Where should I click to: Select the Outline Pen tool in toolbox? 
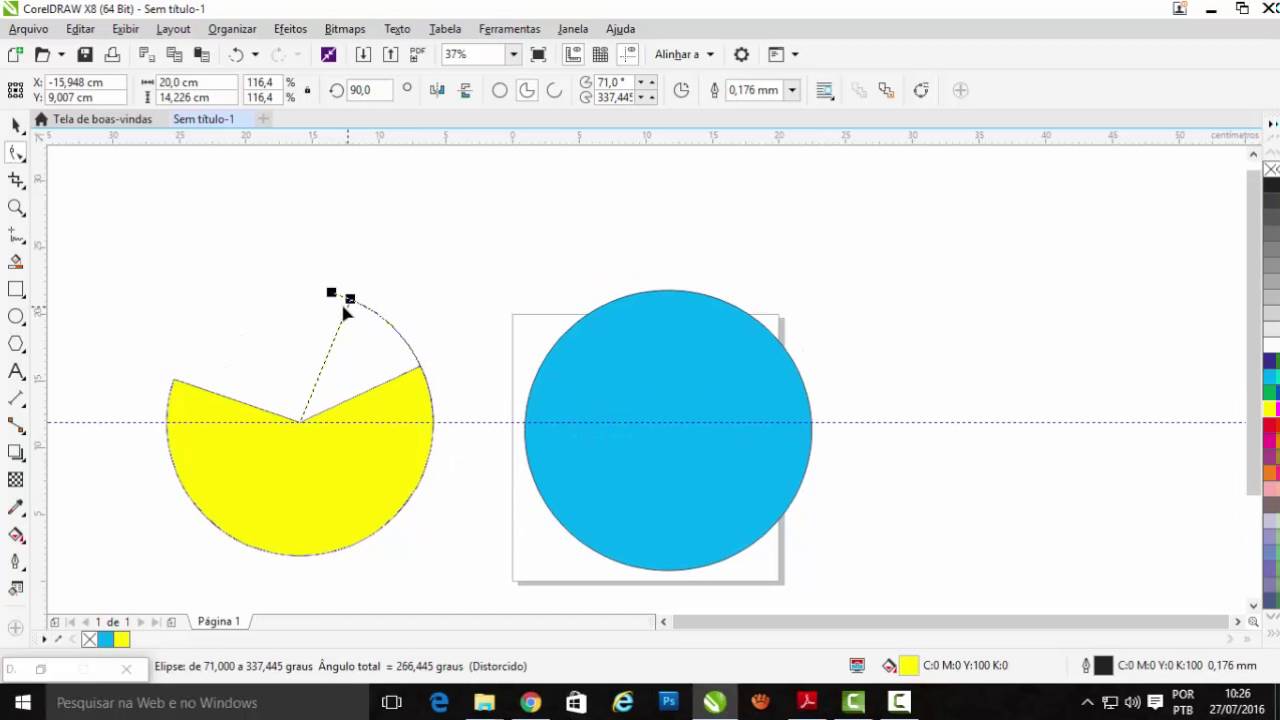[16, 562]
